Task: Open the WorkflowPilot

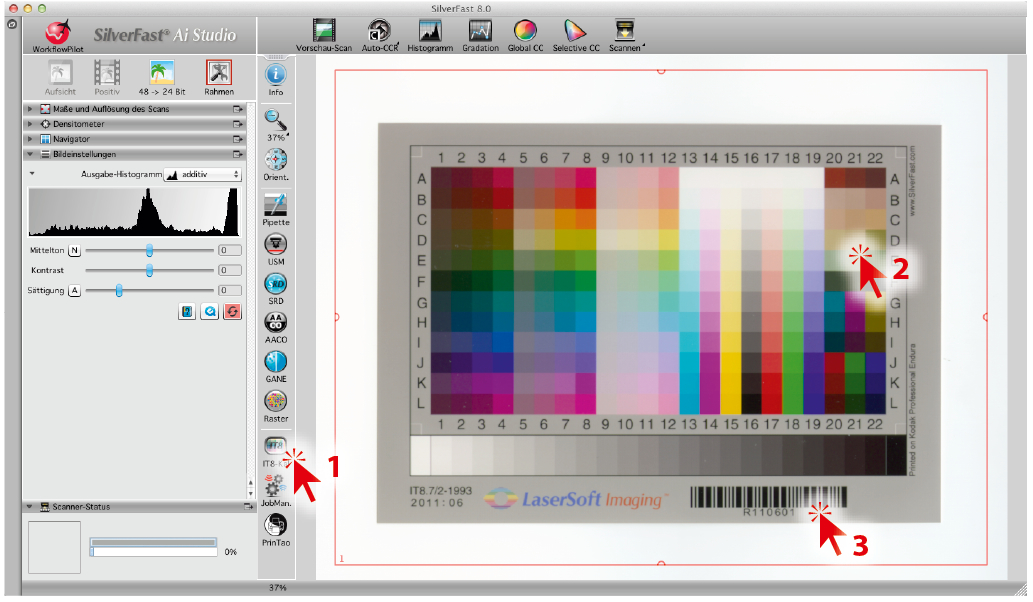Action: pyautogui.click(x=58, y=35)
